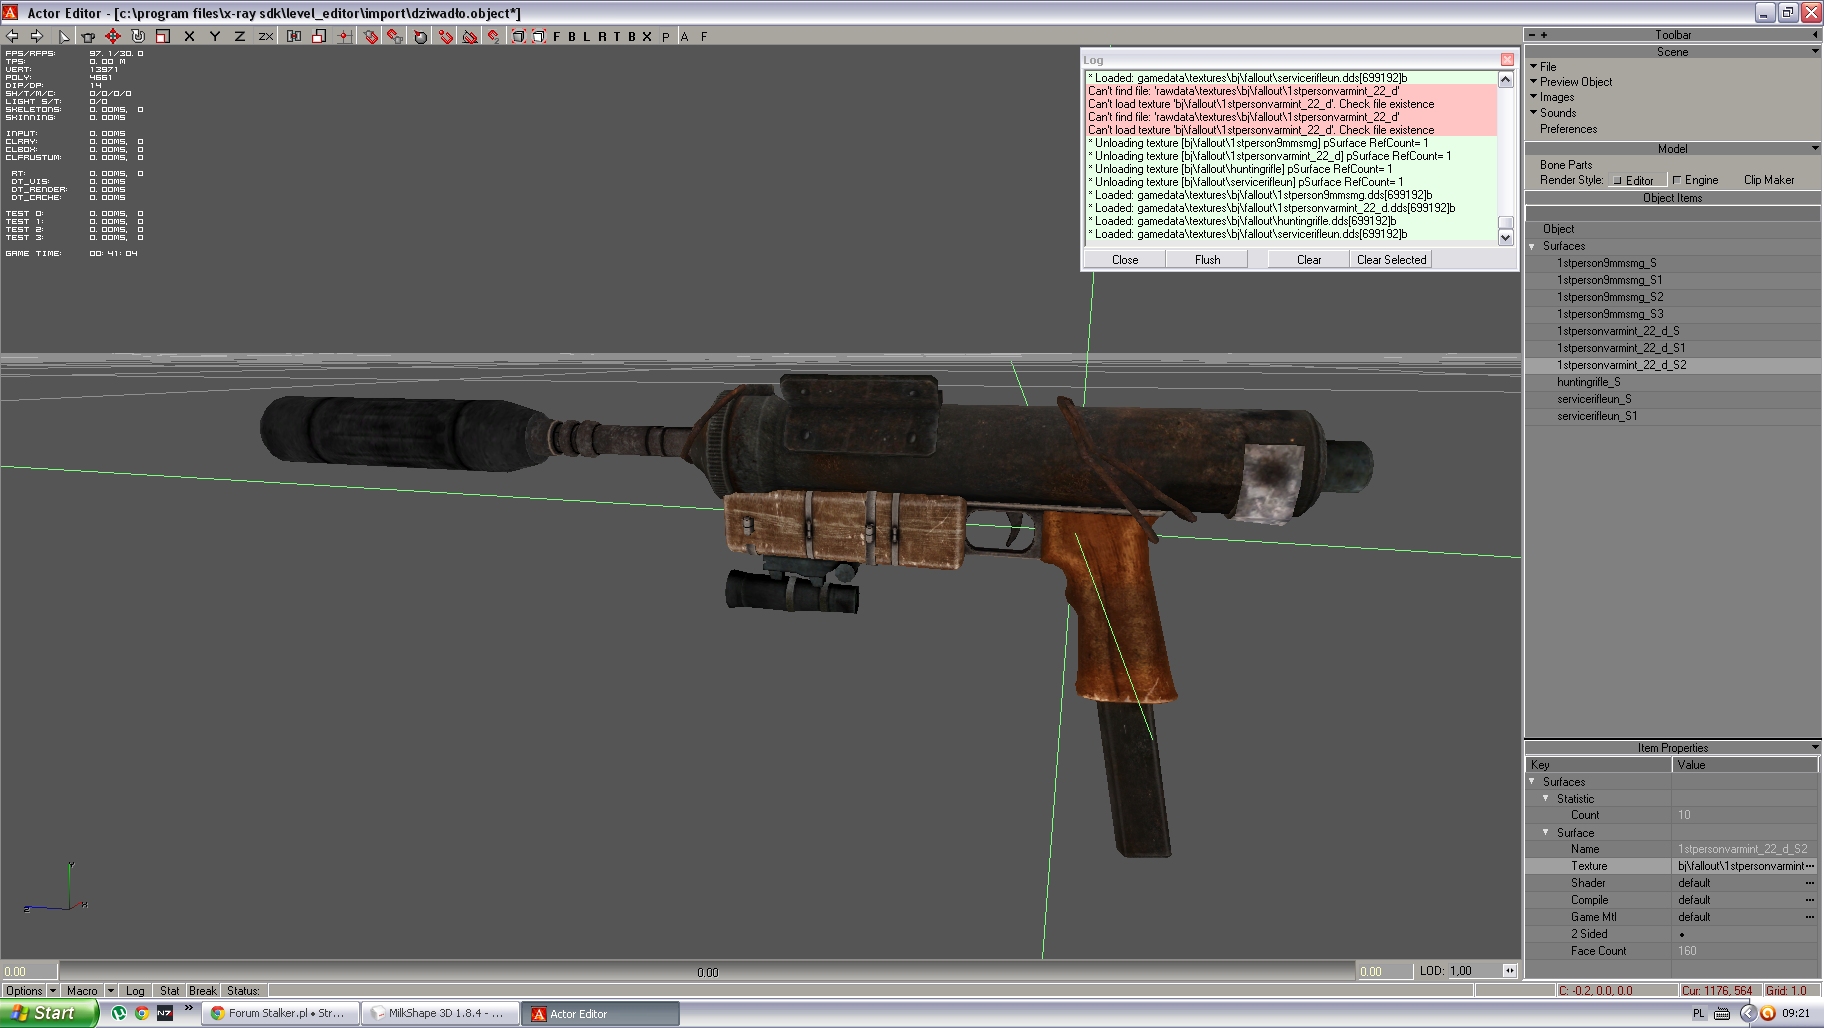
Task: Collapse the Model panel arrow
Action: point(1815,149)
